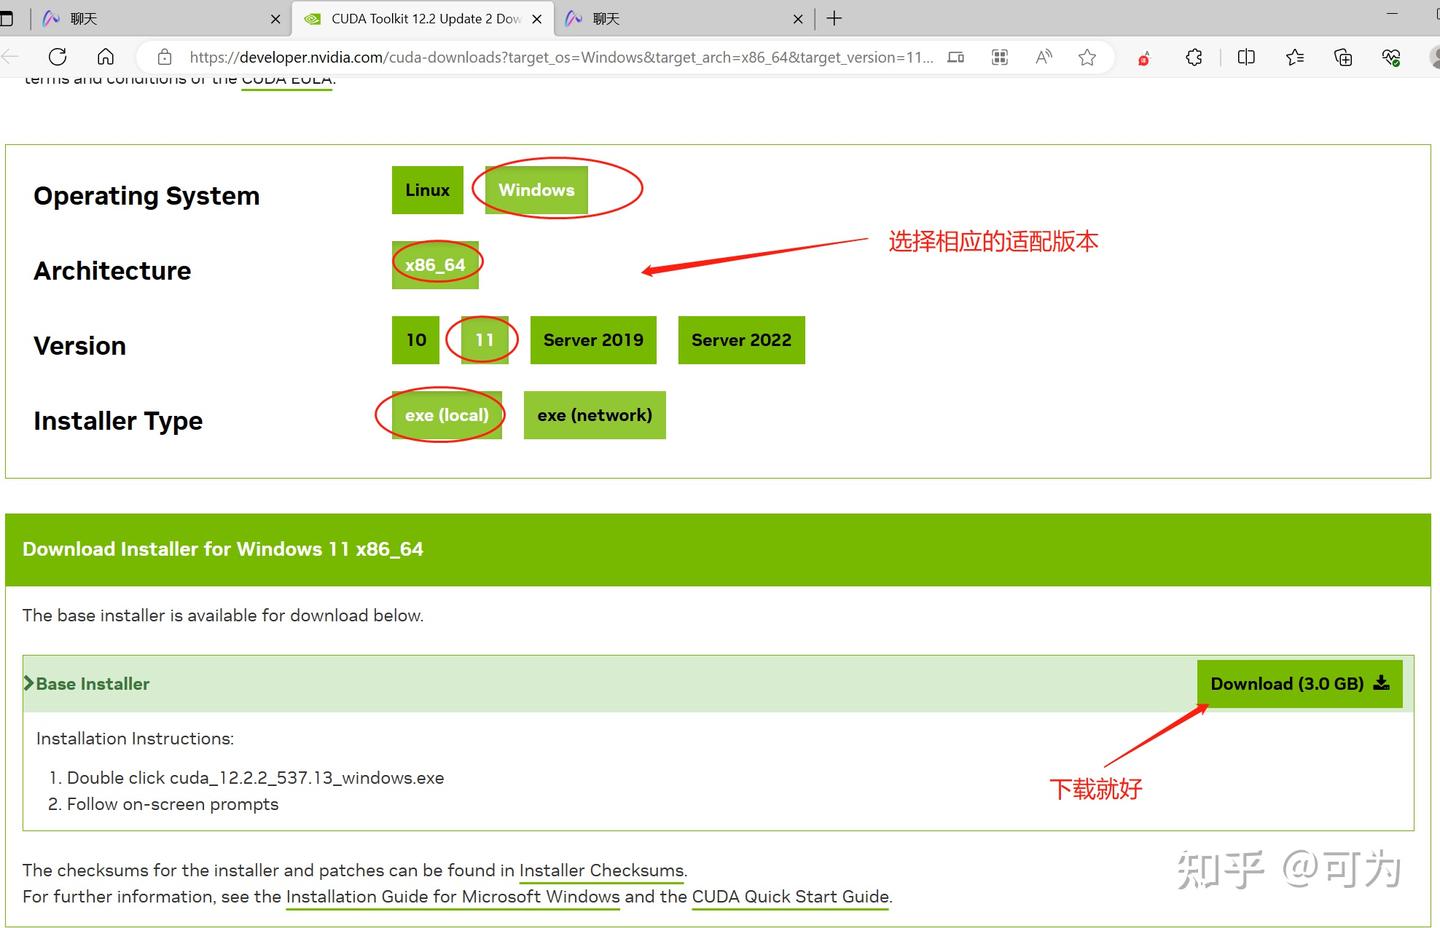The height and width of the screenshot is (928, 1440).
Task: Activate Read aloud icon in address bar
Action: pyautogui.click(x=1044, y=57)
